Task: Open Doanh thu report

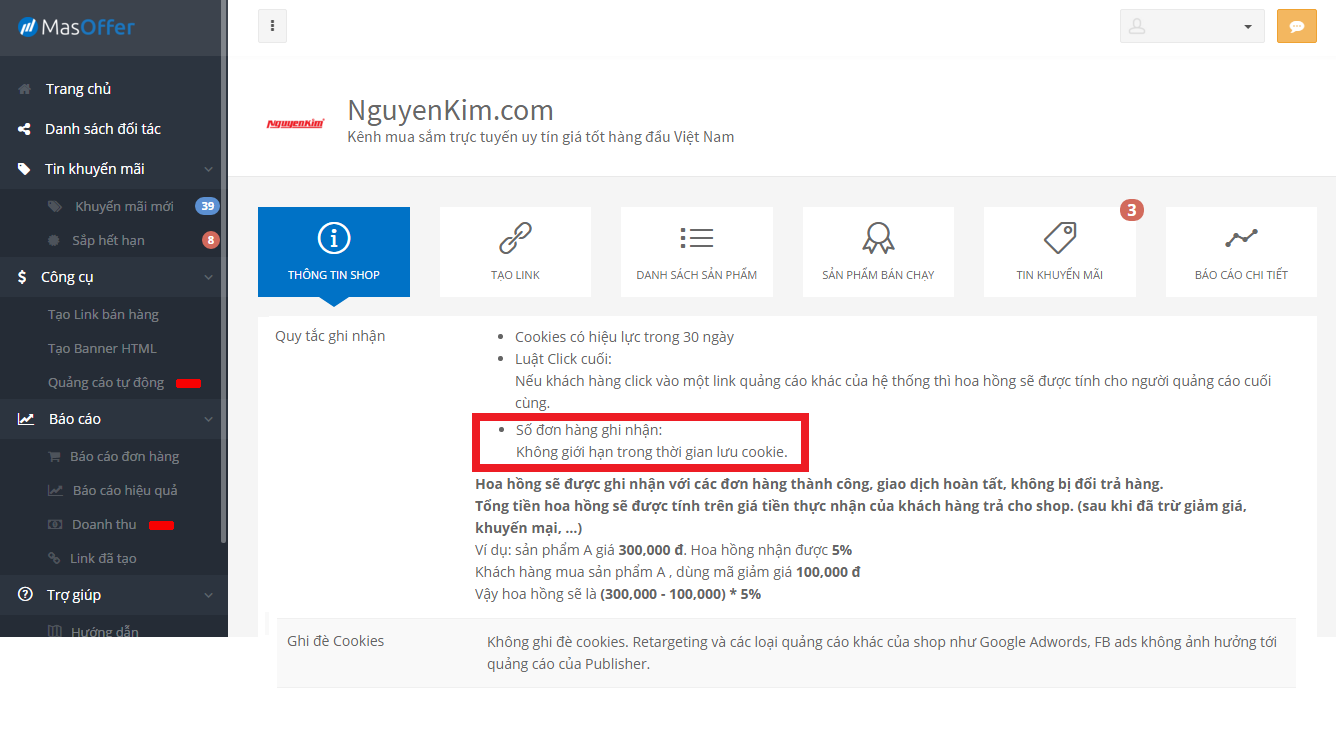Action: click(x=104, y=524)
